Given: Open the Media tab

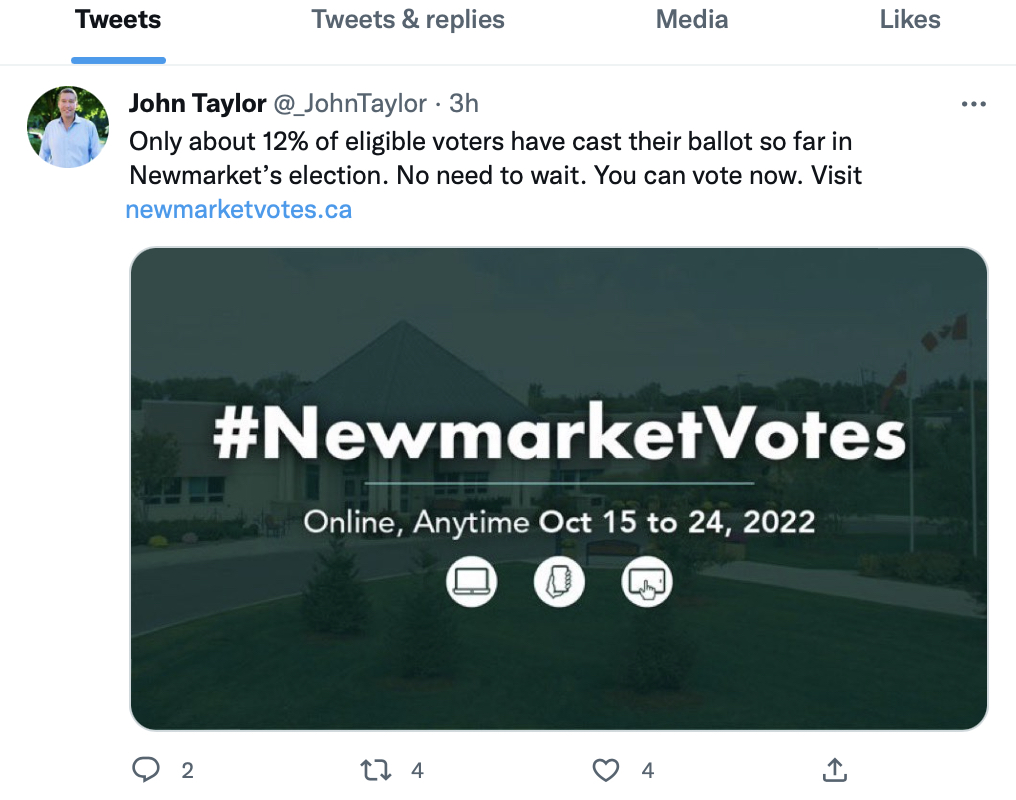Looking at the screenshot, I should point(692,19).
